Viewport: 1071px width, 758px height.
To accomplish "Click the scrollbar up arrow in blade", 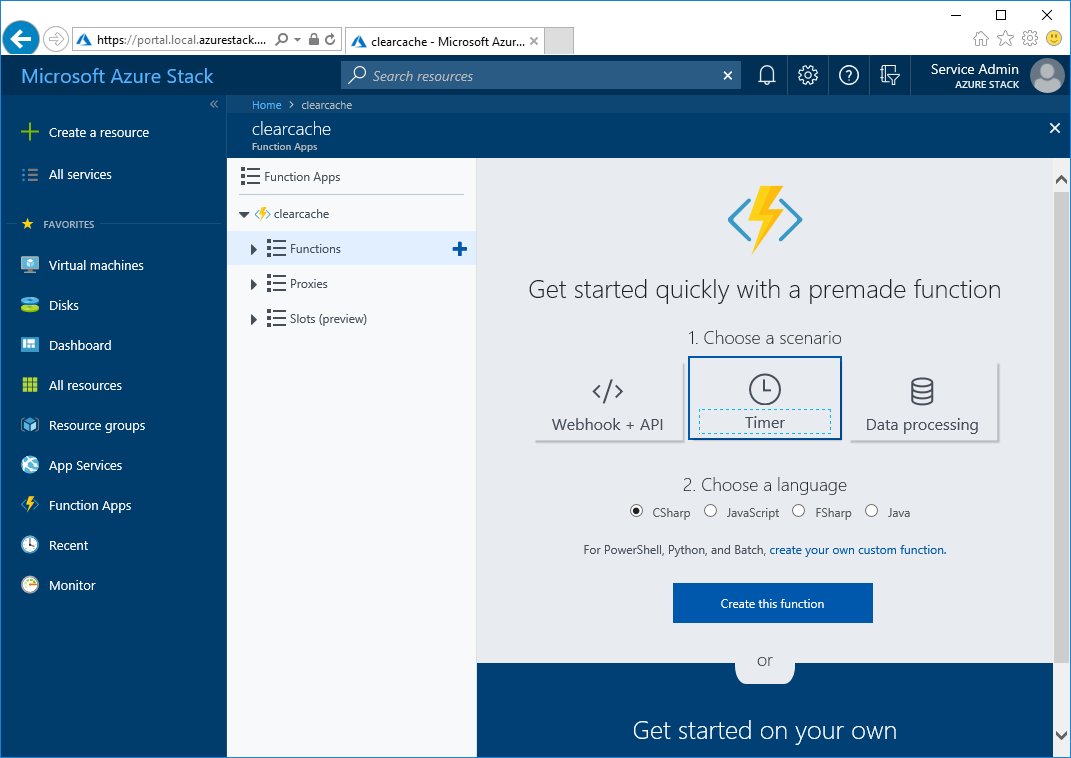I will click(1061, 180).
